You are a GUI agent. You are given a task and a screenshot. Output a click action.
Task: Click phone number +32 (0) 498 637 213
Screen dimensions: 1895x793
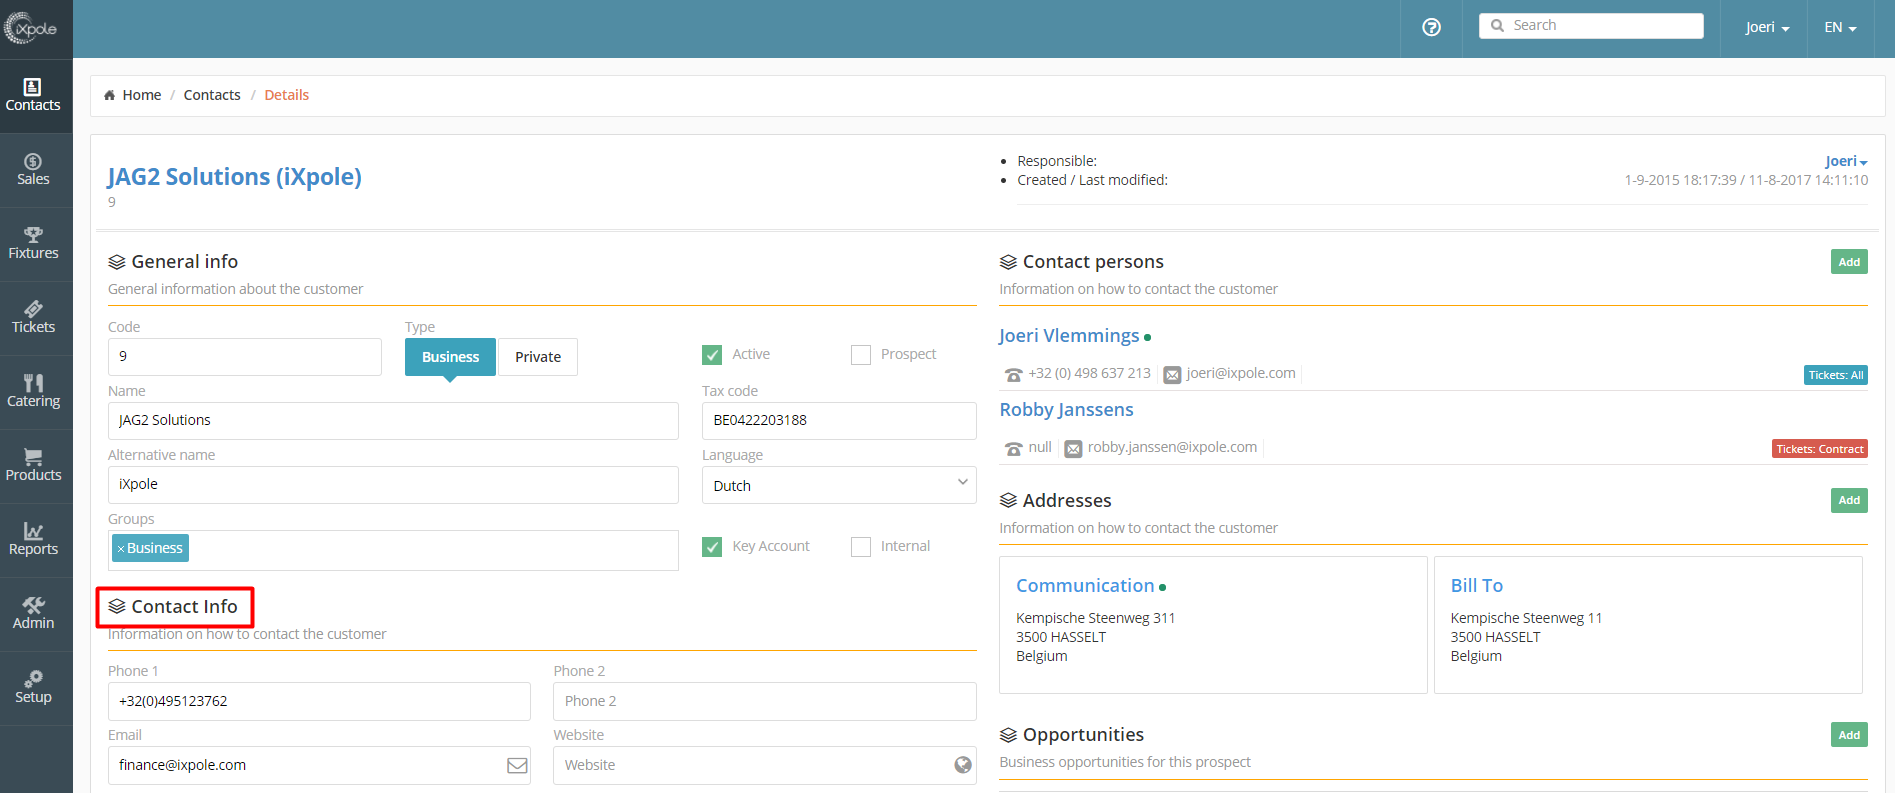tap(1089, 373)
